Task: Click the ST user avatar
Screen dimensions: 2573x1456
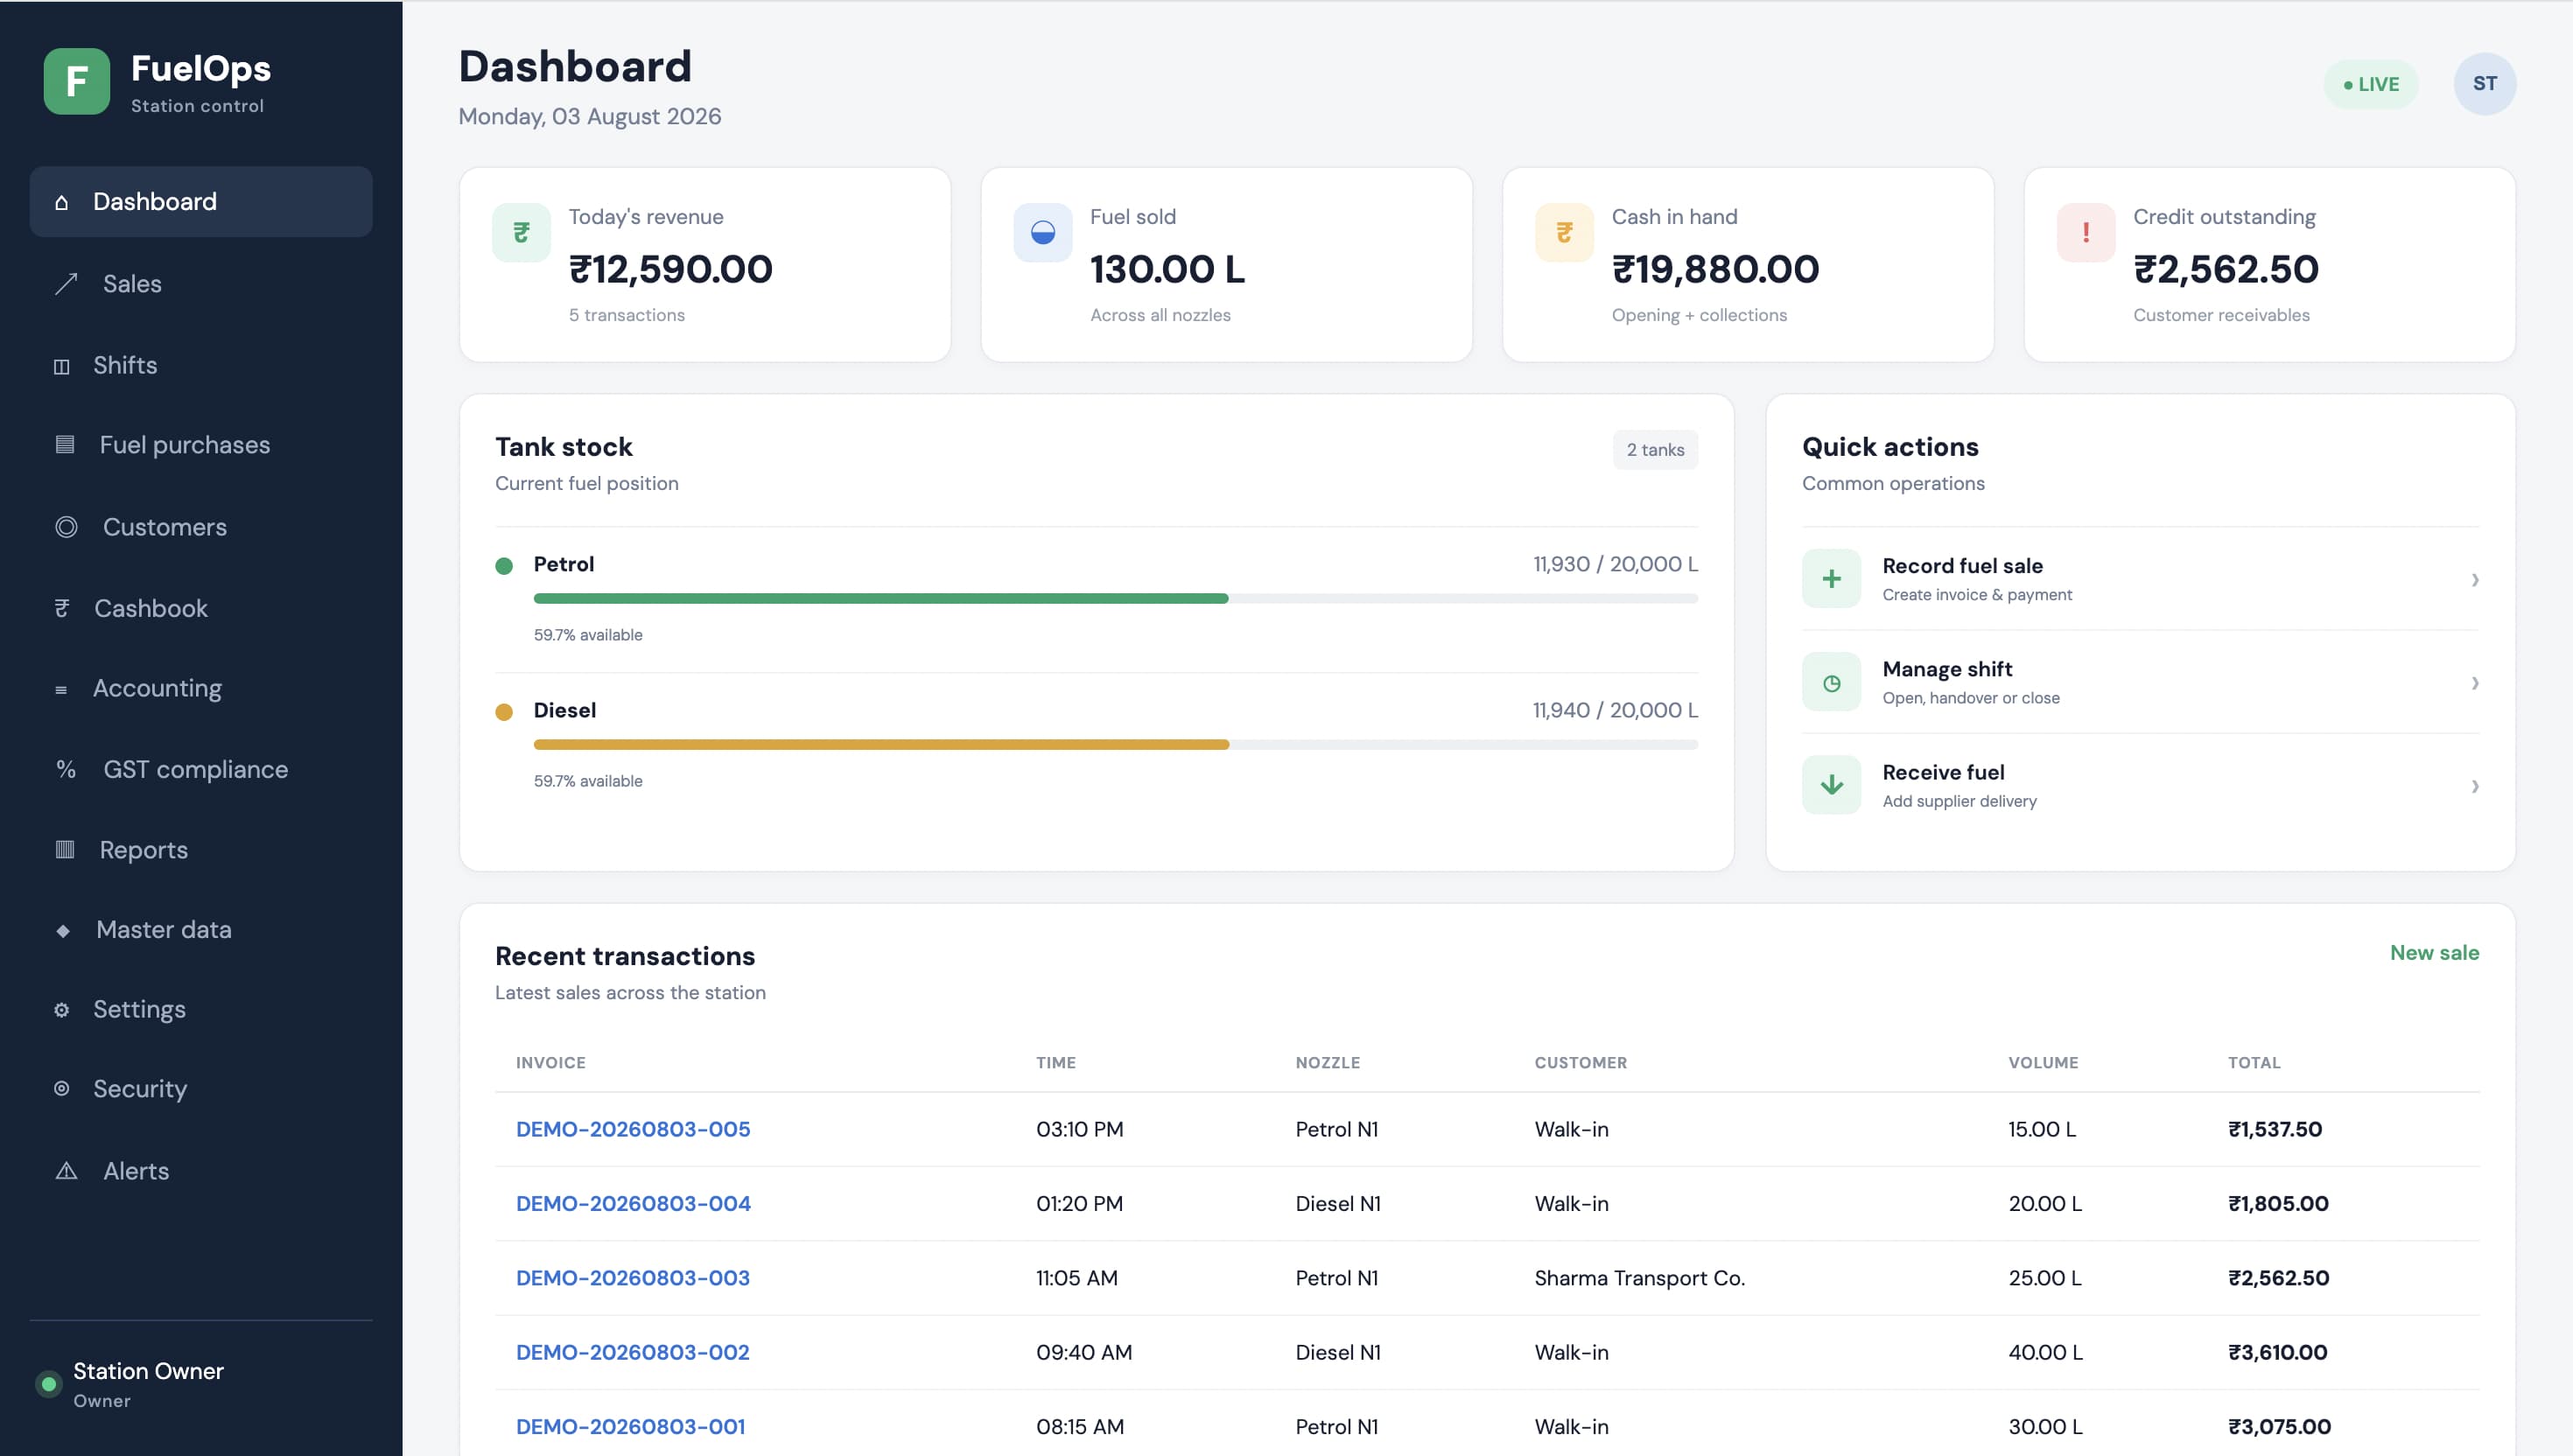Action: coord(2484,84)
